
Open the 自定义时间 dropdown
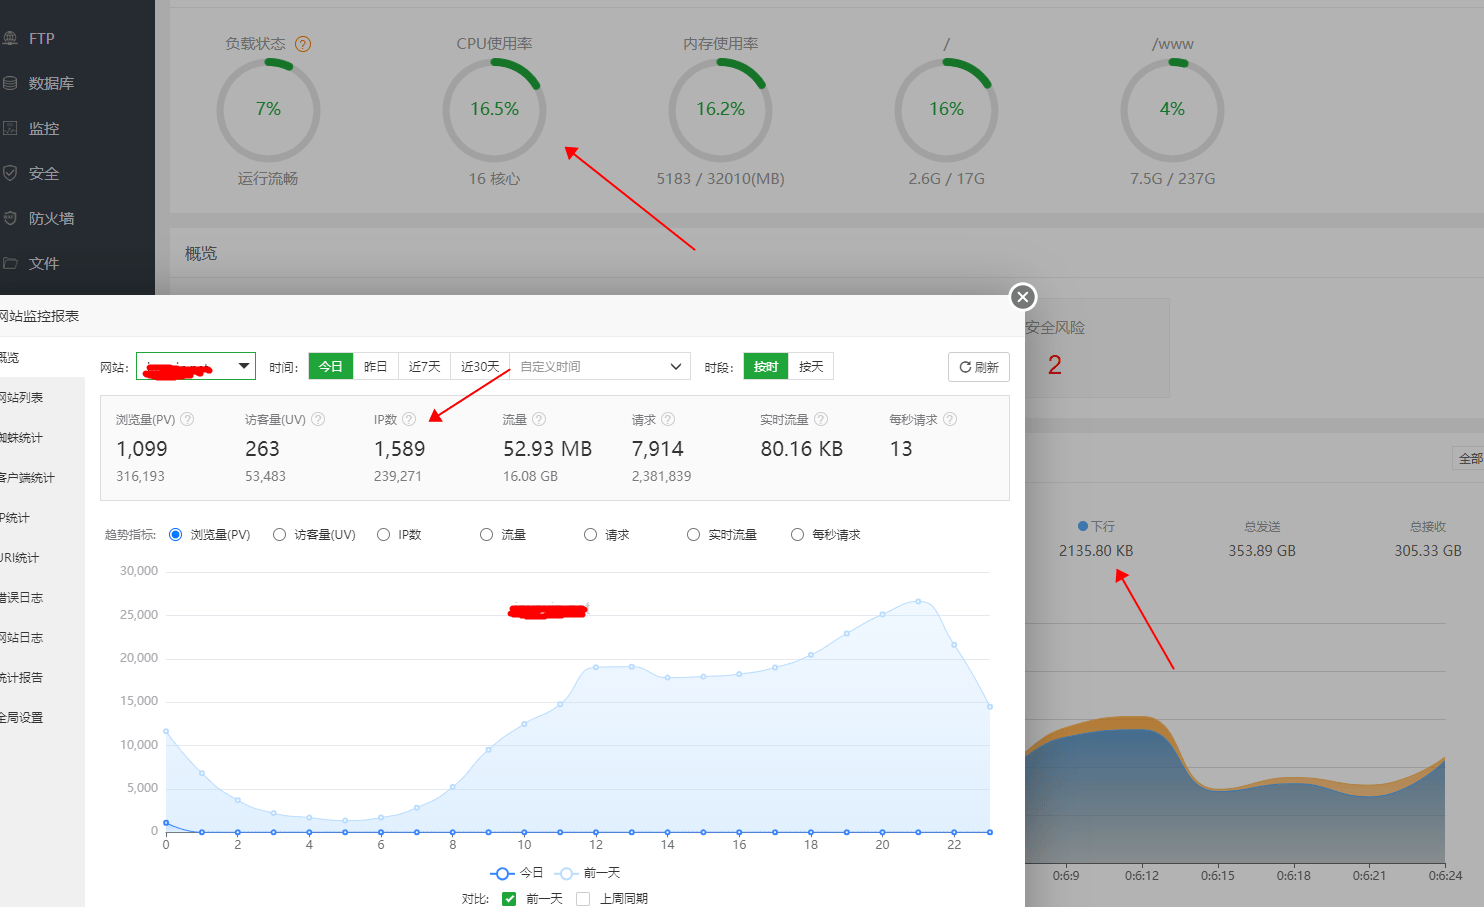click(600, 366)
